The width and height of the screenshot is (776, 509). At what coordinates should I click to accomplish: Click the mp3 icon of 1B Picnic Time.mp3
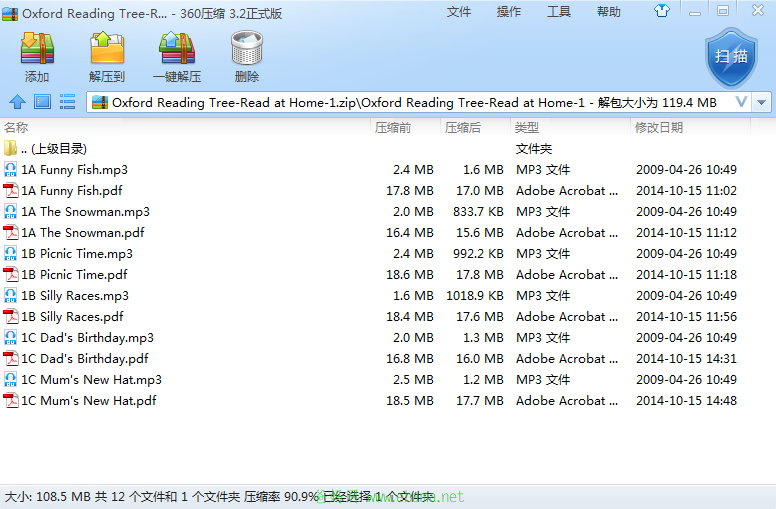10,254
